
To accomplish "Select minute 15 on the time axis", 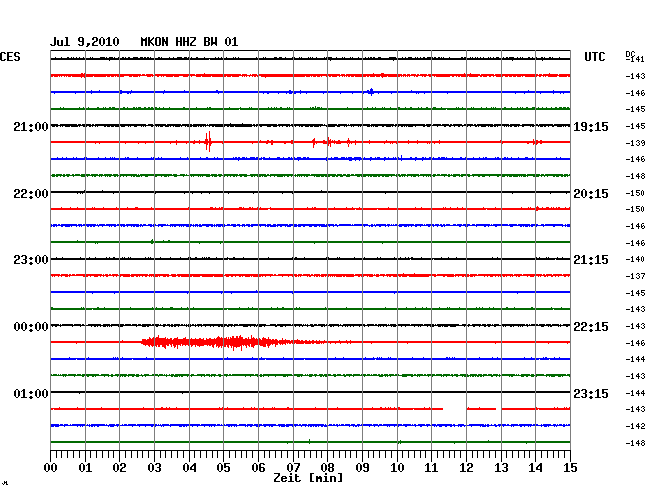I will (570, 468).
